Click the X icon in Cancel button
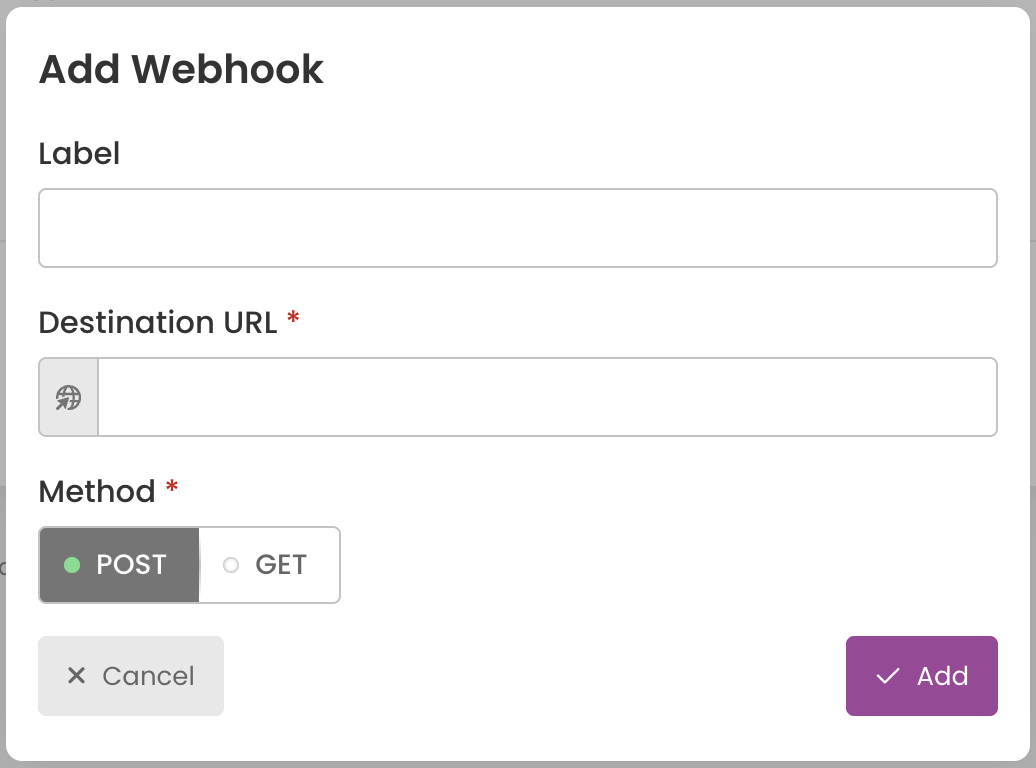This screenshot has width=1036, height=768. click(x=77, y=675)
